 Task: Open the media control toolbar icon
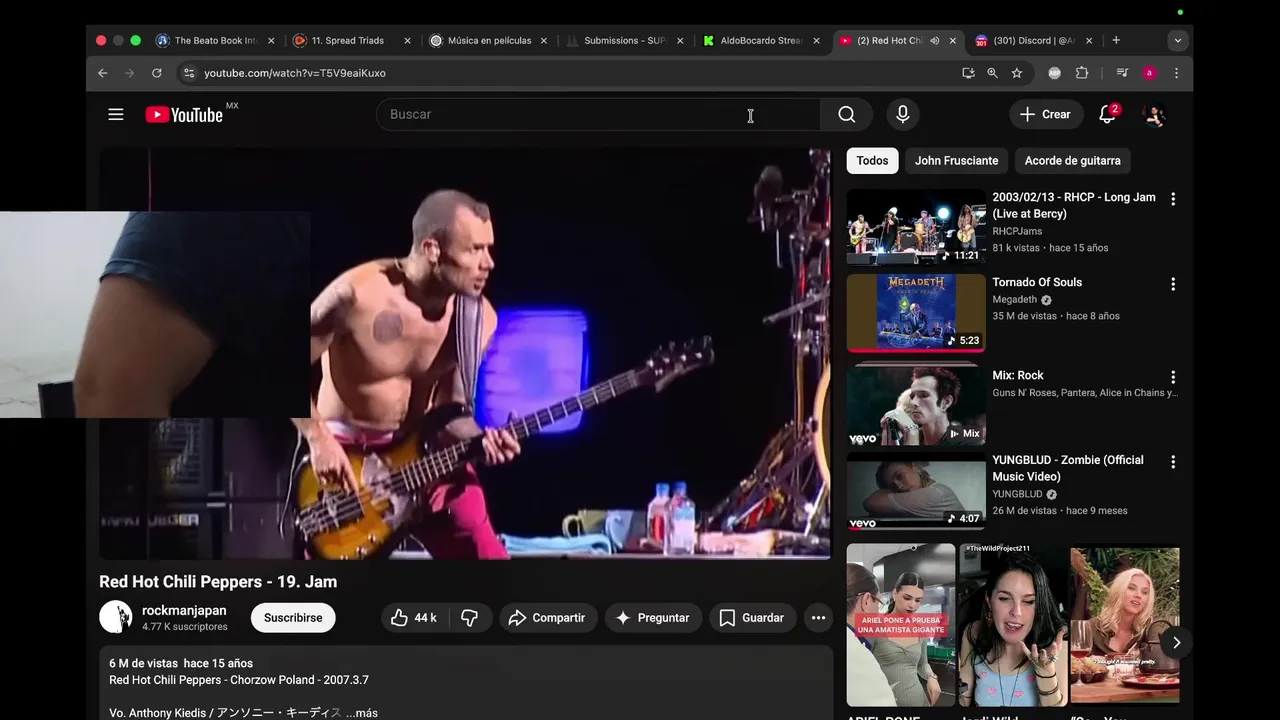1122,73
